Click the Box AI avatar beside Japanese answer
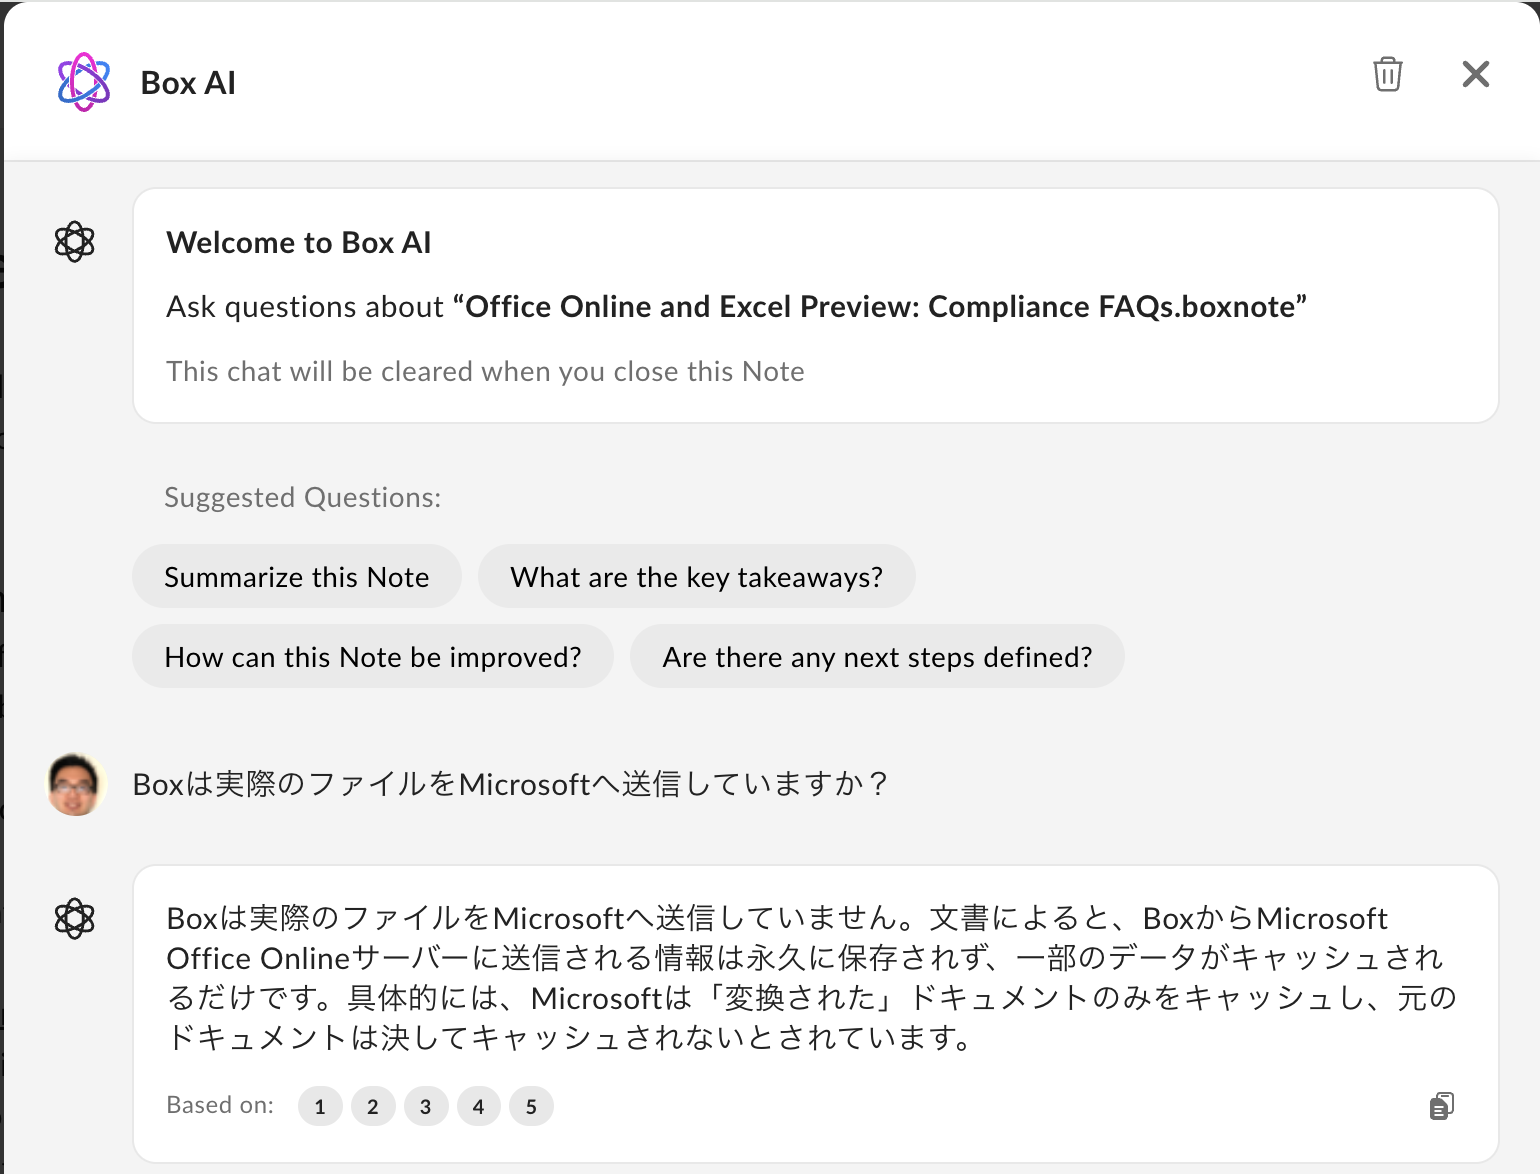This screenshot has width=1540, height=1174. coord(75,918)
